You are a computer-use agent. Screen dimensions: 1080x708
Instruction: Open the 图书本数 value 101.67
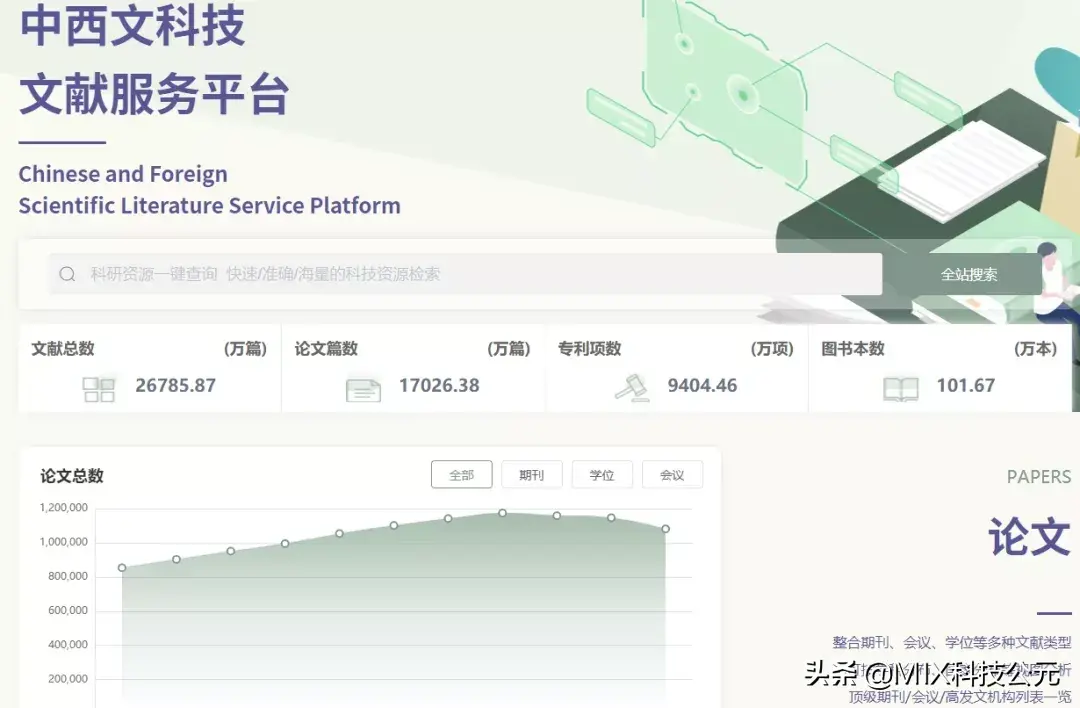(965, 385)
